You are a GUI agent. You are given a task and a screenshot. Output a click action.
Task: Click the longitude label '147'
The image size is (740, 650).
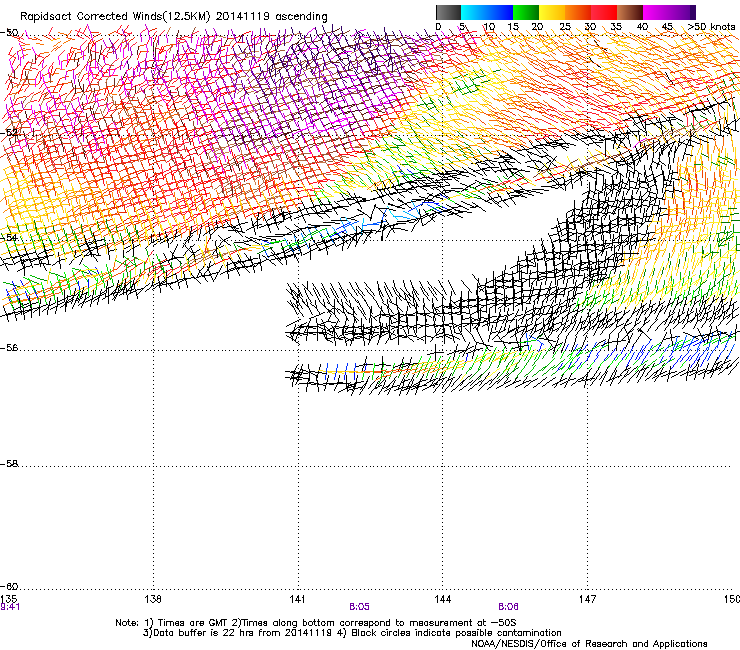pos(587,599)
